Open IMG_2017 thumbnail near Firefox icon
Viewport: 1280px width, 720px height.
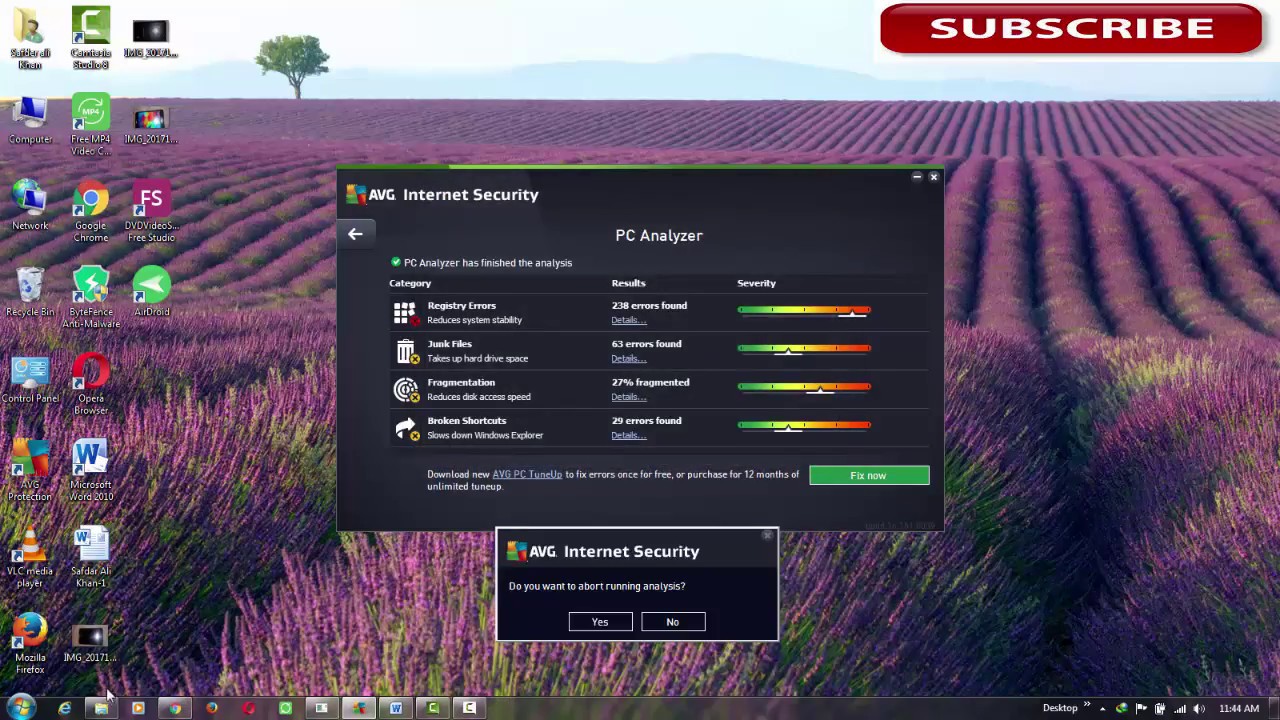pos(91,644)
